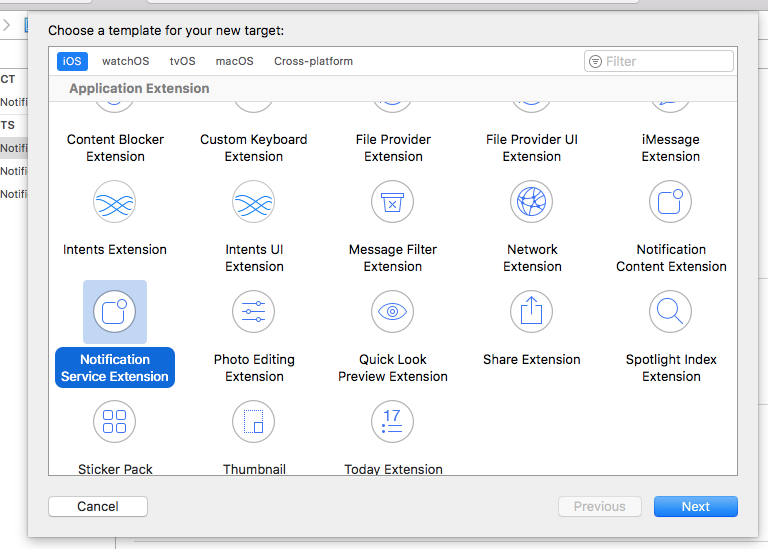Select the File Provider Extension label
This screenshot has width=768, height=549.
point(393,148)
